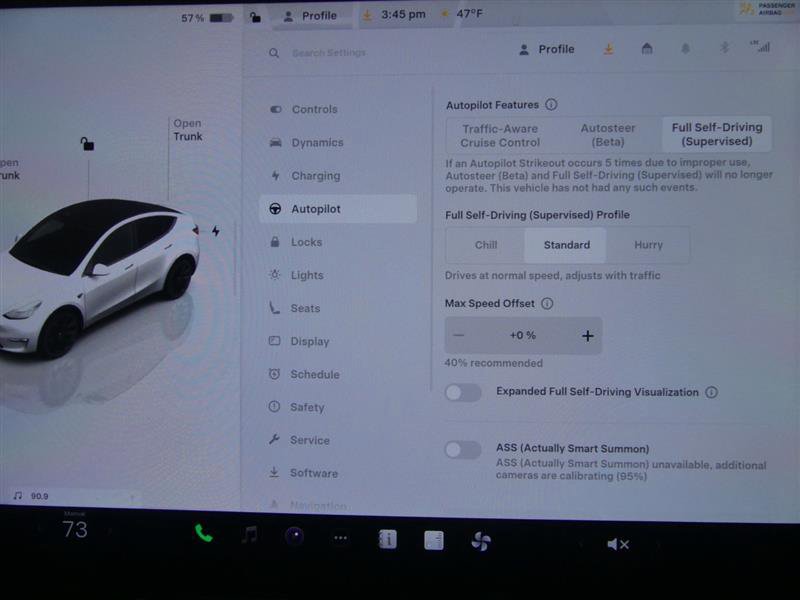Screen dimensions: 800x600
Task: Increase Max Speed Offset with the plus control
Action: click(x=588, y=335)
